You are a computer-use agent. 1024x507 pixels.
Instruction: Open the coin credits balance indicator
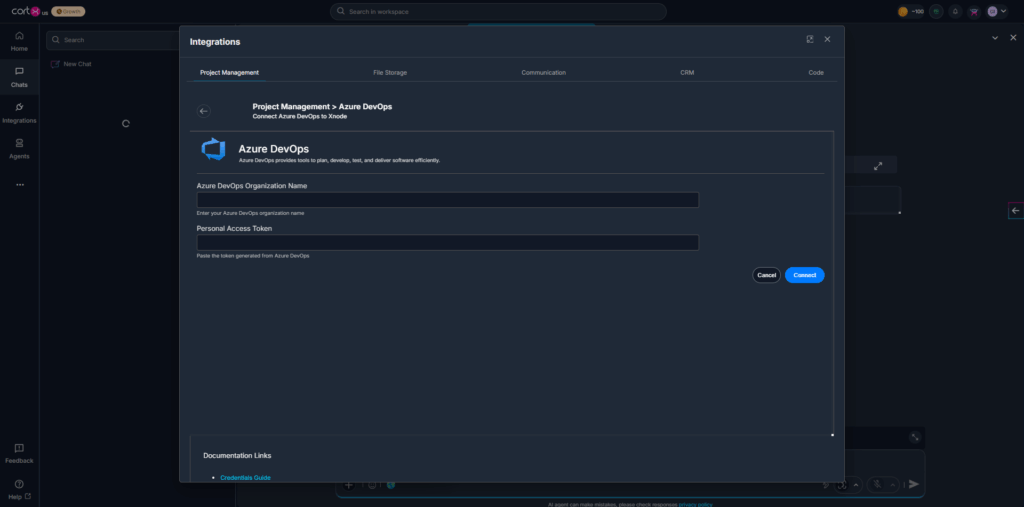[x=910, y=11]
